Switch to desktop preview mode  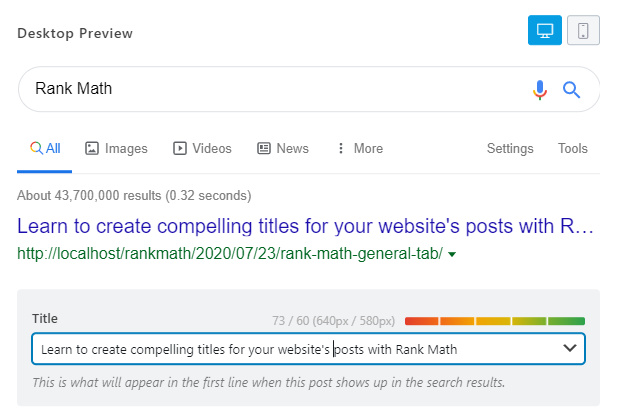[x=545, y=31]
